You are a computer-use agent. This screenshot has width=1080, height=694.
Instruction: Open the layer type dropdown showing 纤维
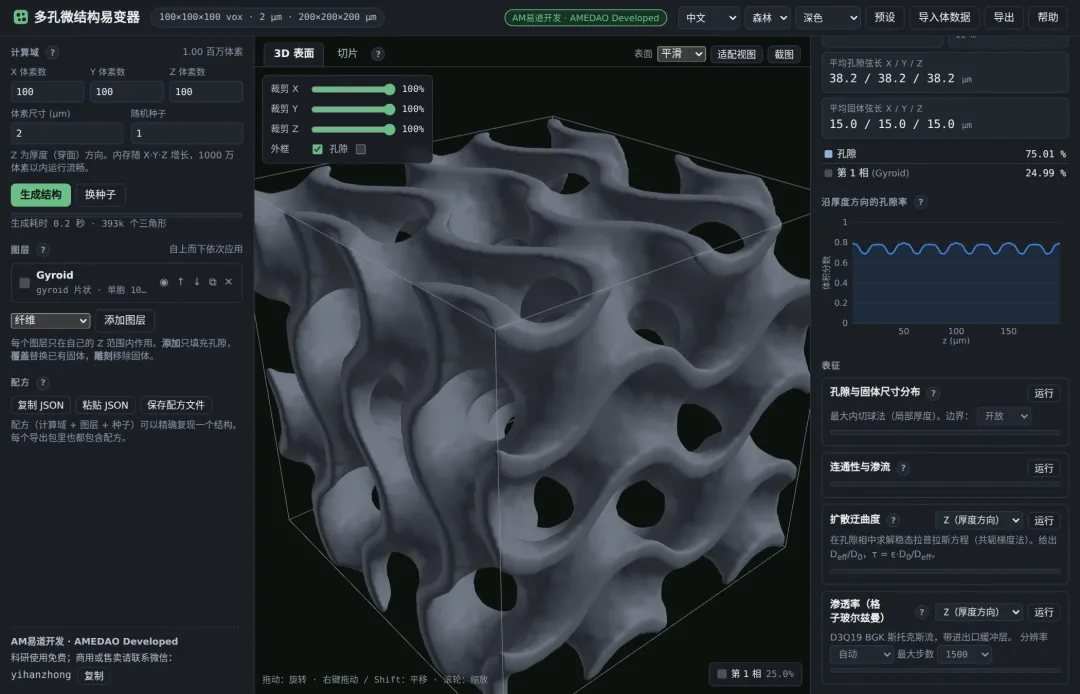coord(50,320)
